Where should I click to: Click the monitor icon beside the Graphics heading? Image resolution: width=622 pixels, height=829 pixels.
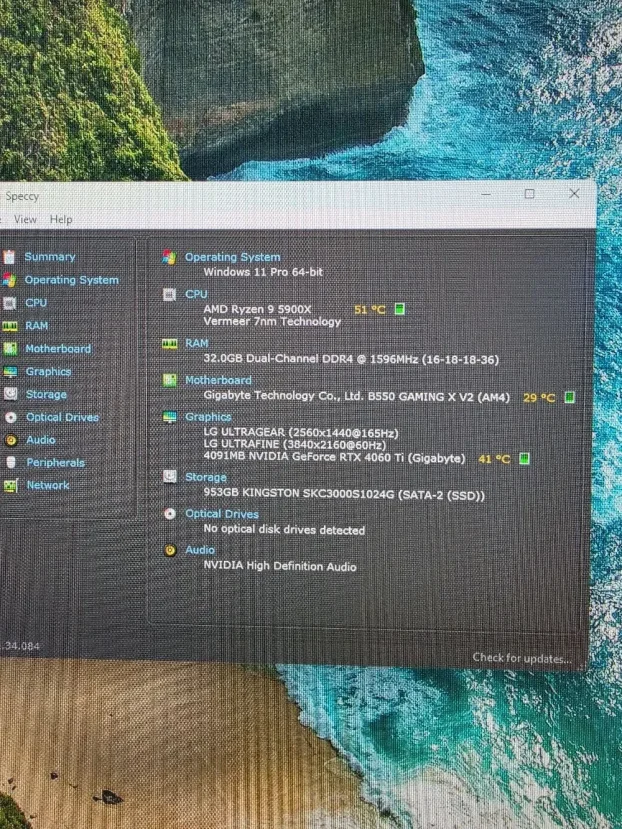[x=170, y=417]
